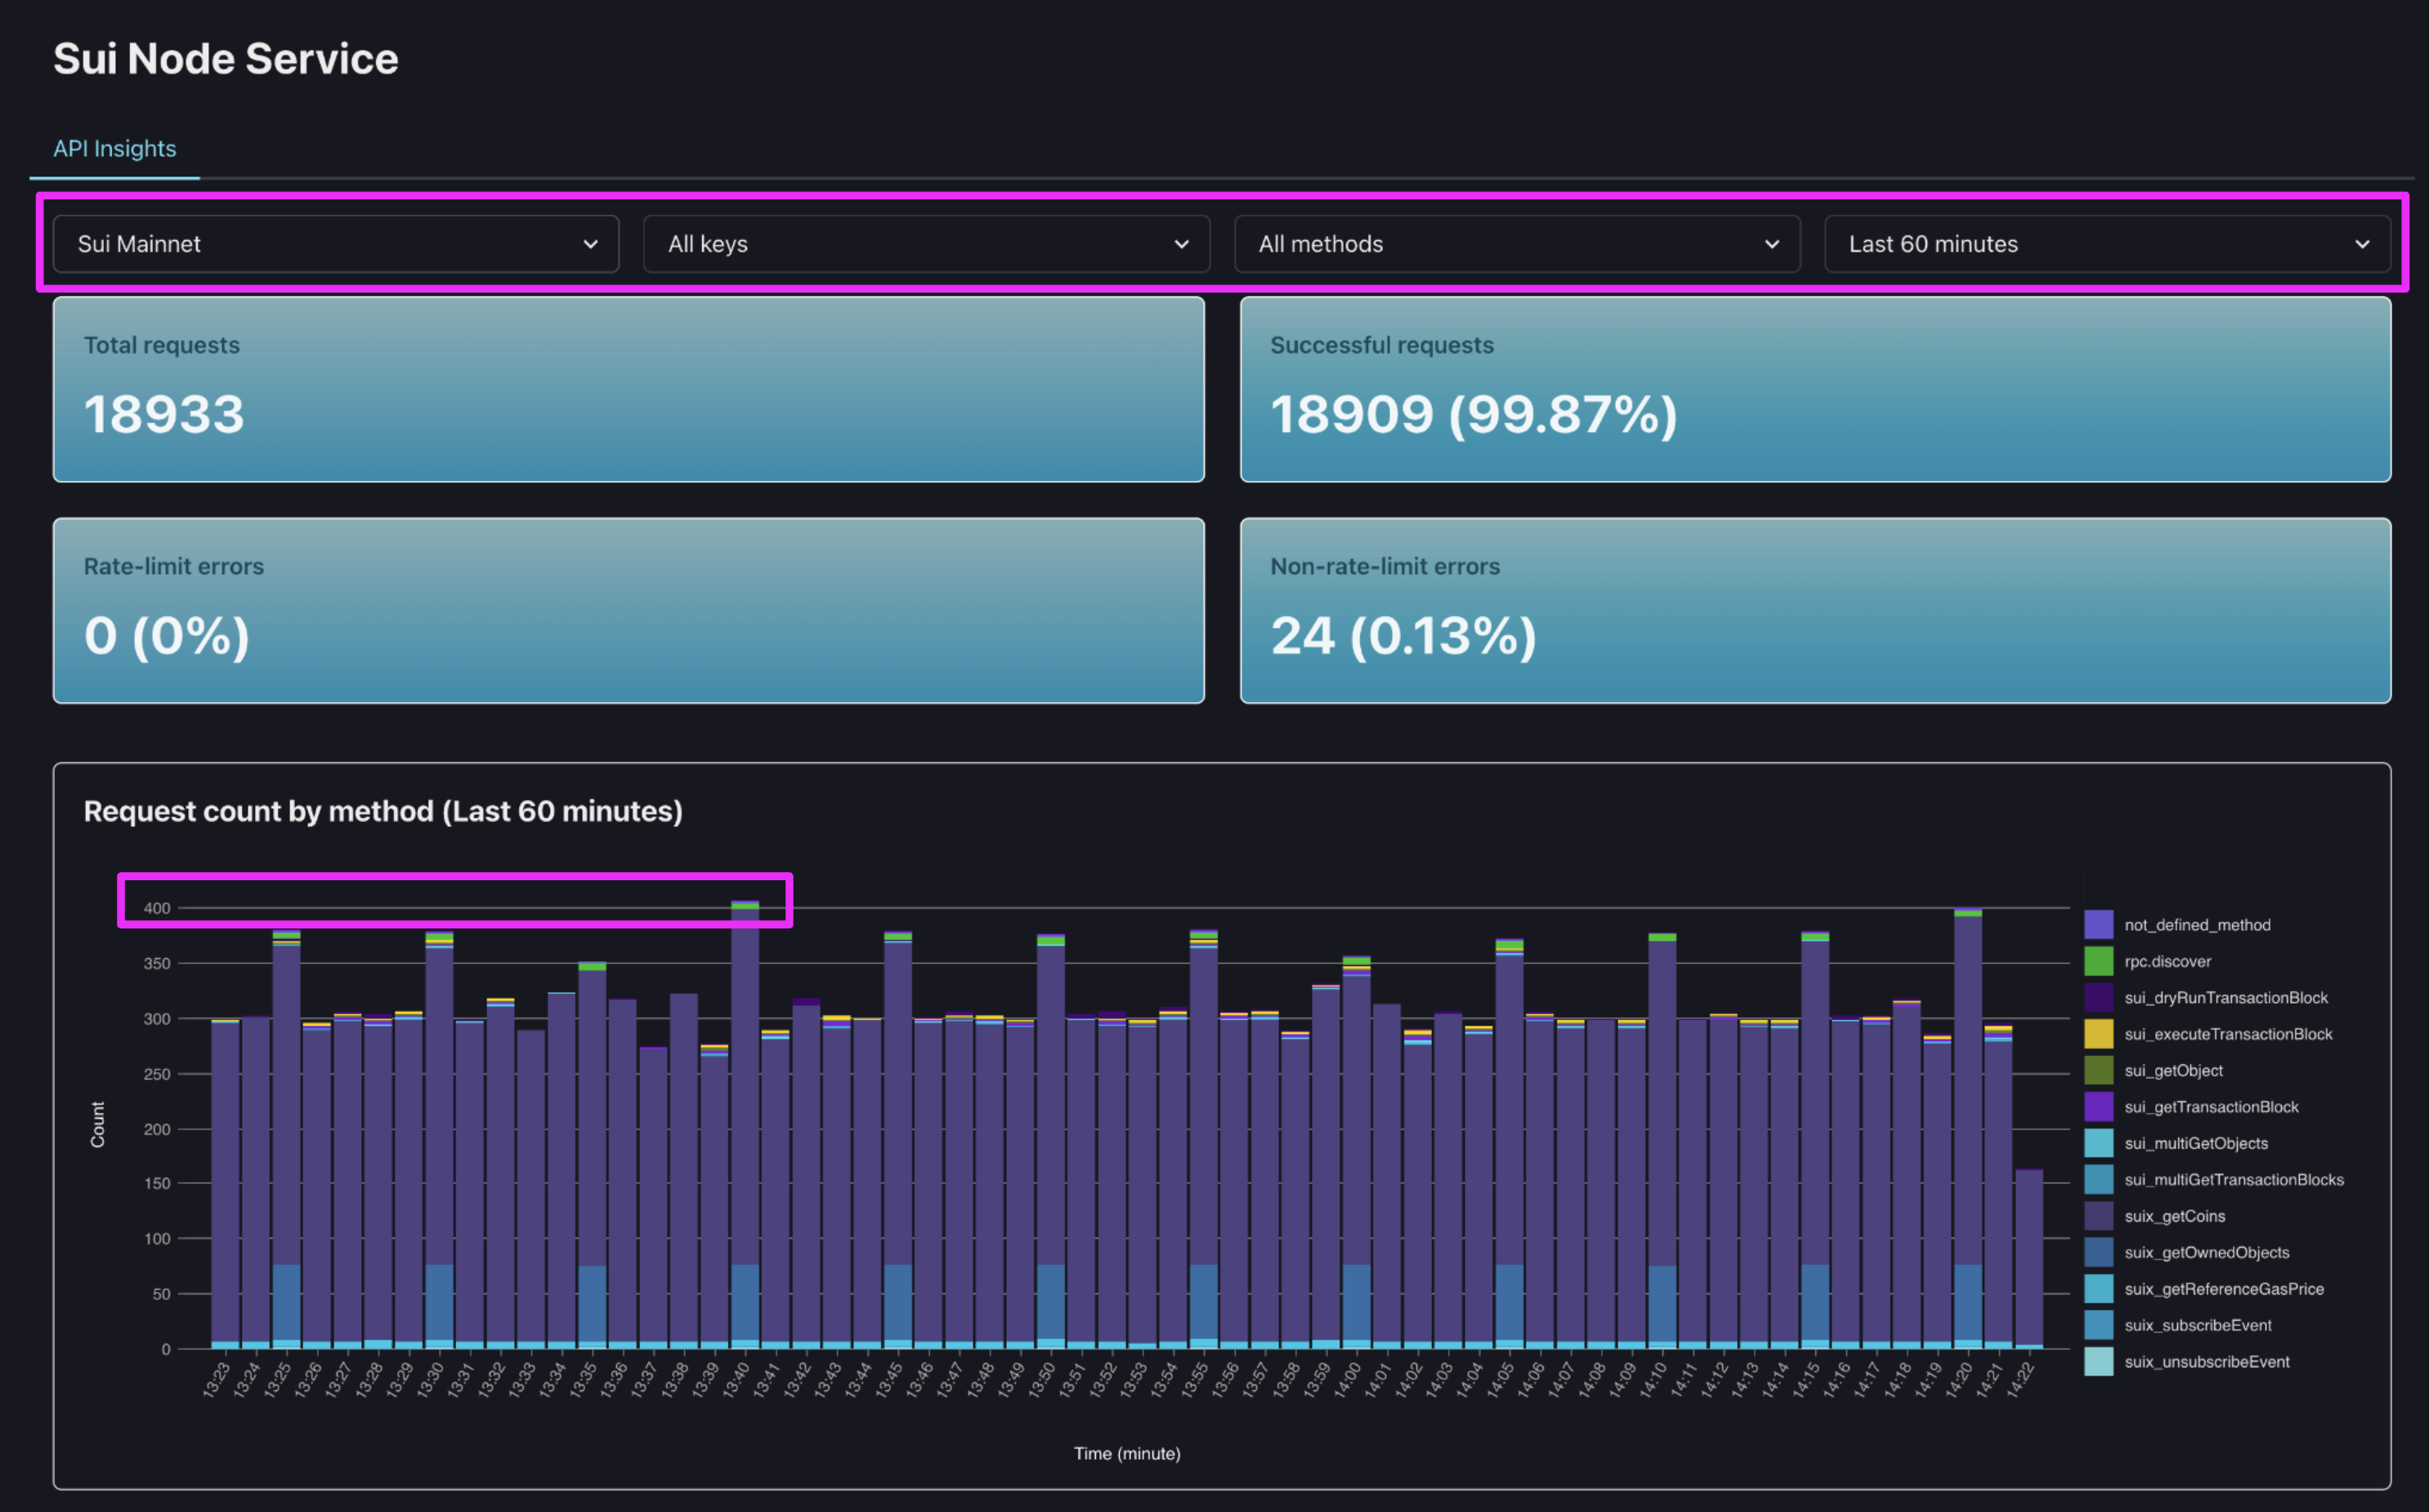Toggle suix_unsubscribeEvent legend swatch

[x=2098, y=1362]
